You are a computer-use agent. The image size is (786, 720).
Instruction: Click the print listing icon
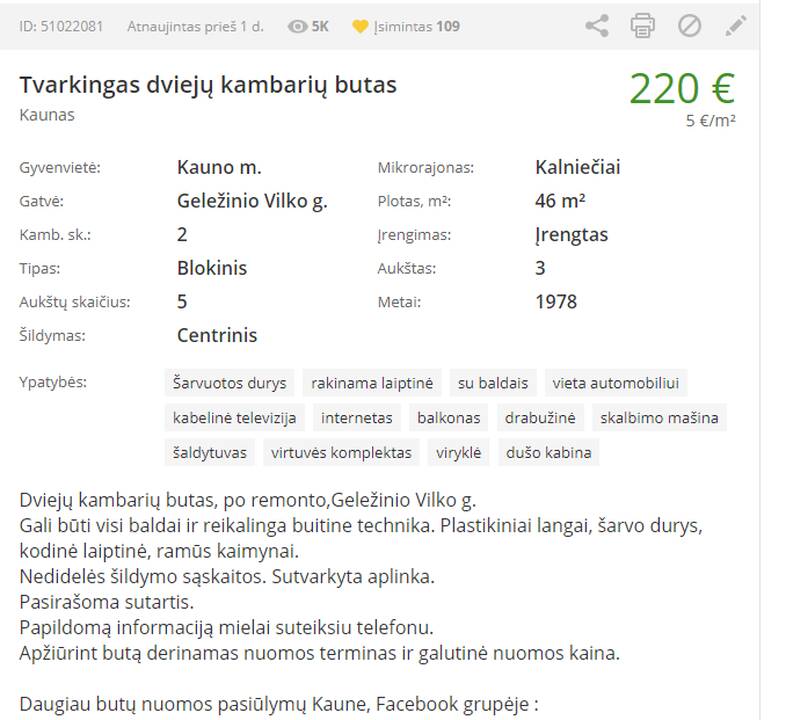(x=643, y=26)
